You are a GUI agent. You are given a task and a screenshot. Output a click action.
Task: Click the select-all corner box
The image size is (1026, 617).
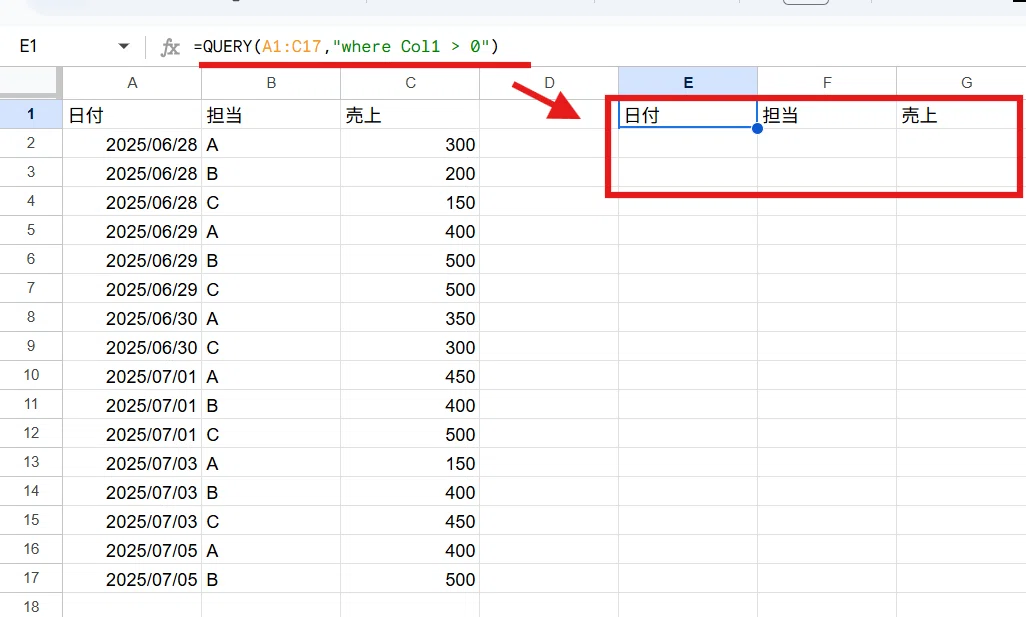[x=29, y=82]
